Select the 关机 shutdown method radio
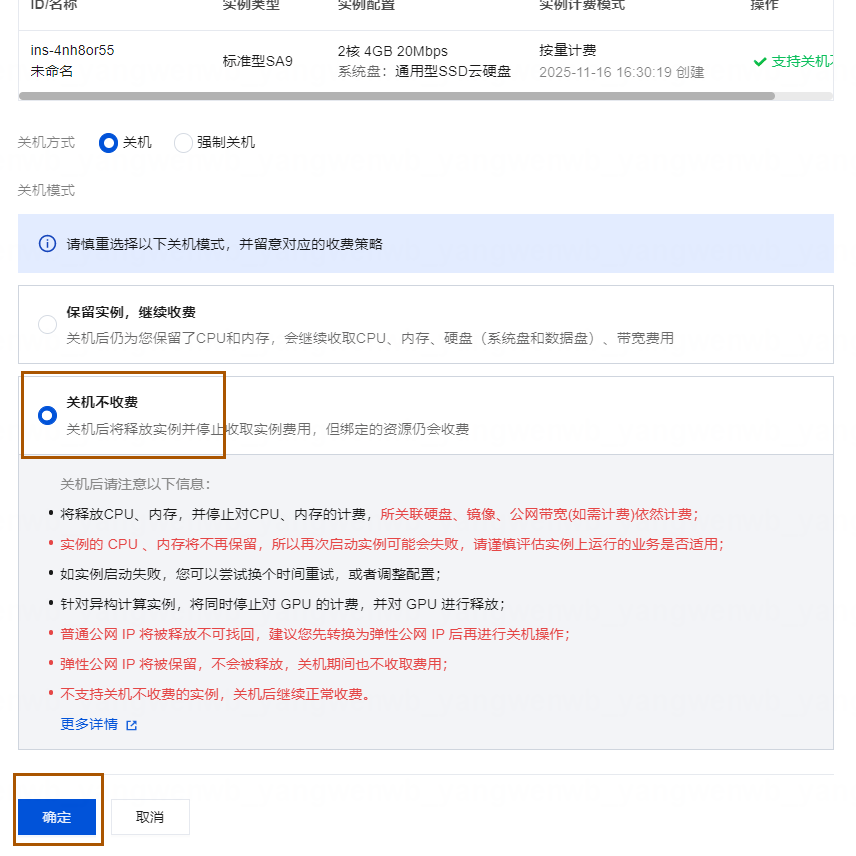 click(x=108, y=143)
